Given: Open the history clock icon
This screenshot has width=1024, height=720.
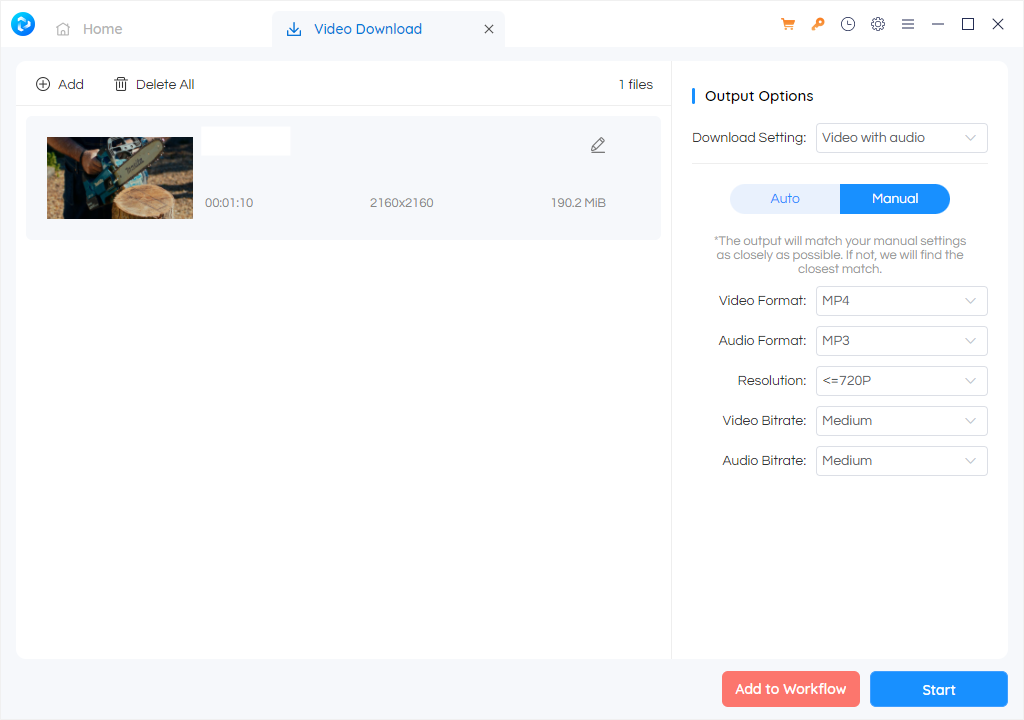Looking at the screenshot, I should pos(848,25).
